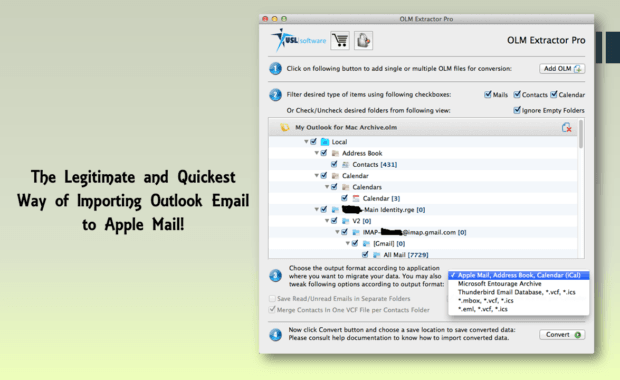Toggle Ignore Empty Folders checkbox
Viewport: 620px width, 380px height.
click(517, 110)
